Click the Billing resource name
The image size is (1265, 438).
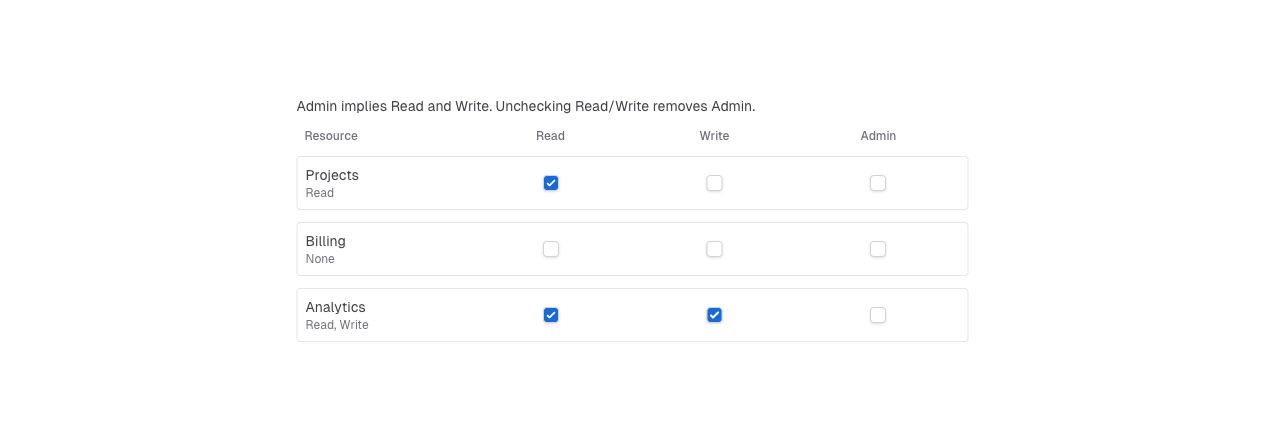coord(326,241)
